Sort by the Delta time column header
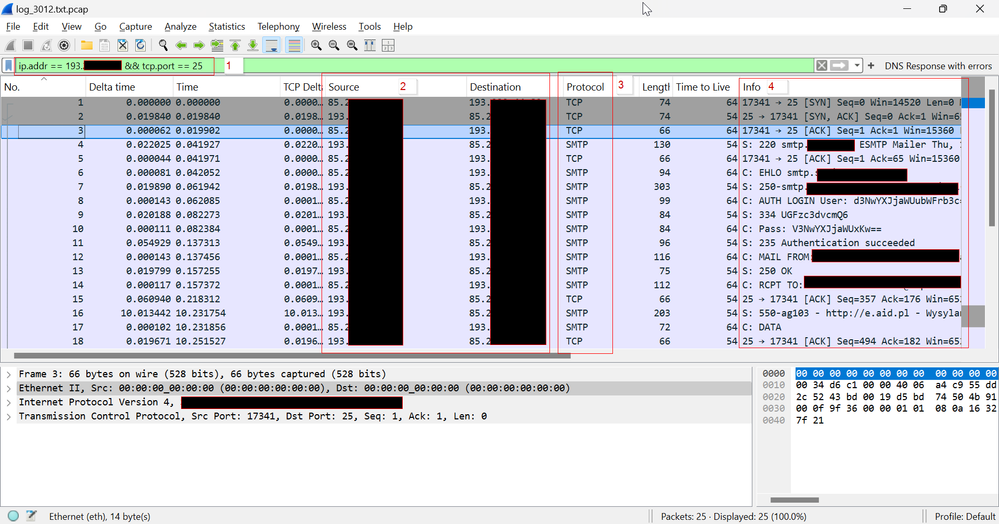Viewport: 999px width, 524px height. pos(129,87)
